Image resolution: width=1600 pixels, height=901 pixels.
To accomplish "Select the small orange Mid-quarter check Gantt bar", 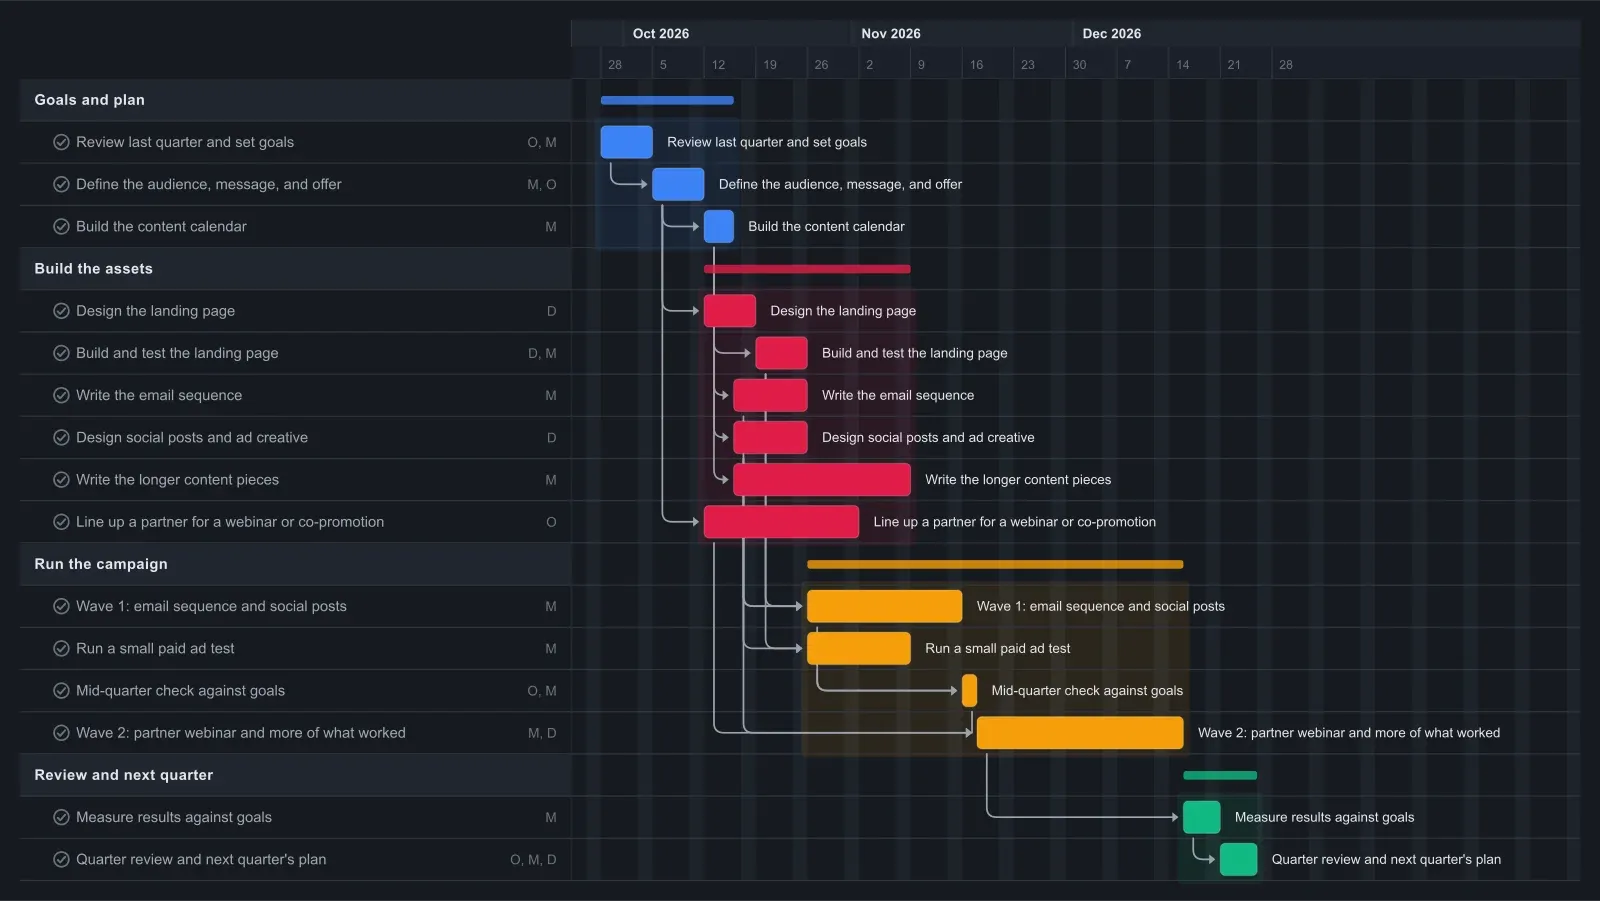I will [x=969, y=690].
